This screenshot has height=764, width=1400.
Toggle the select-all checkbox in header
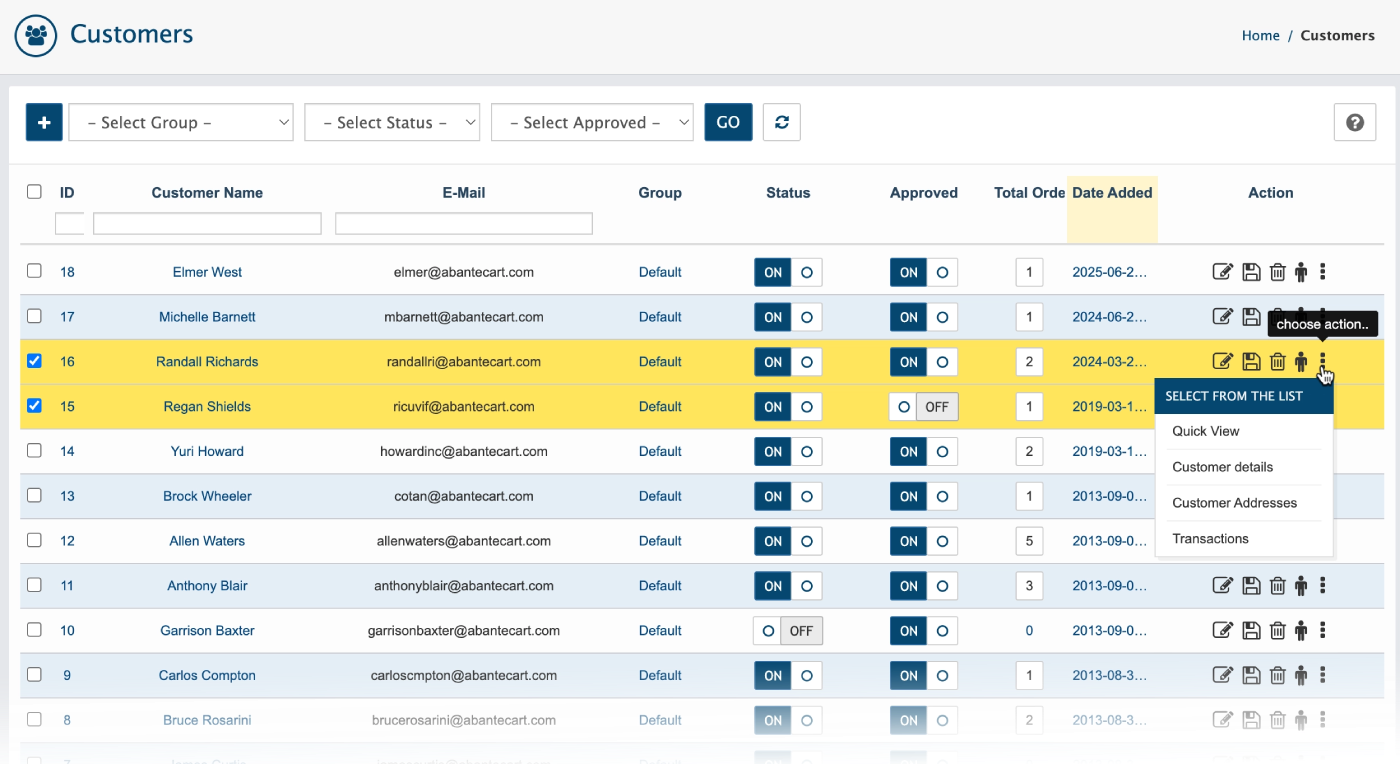pos(34,192)
